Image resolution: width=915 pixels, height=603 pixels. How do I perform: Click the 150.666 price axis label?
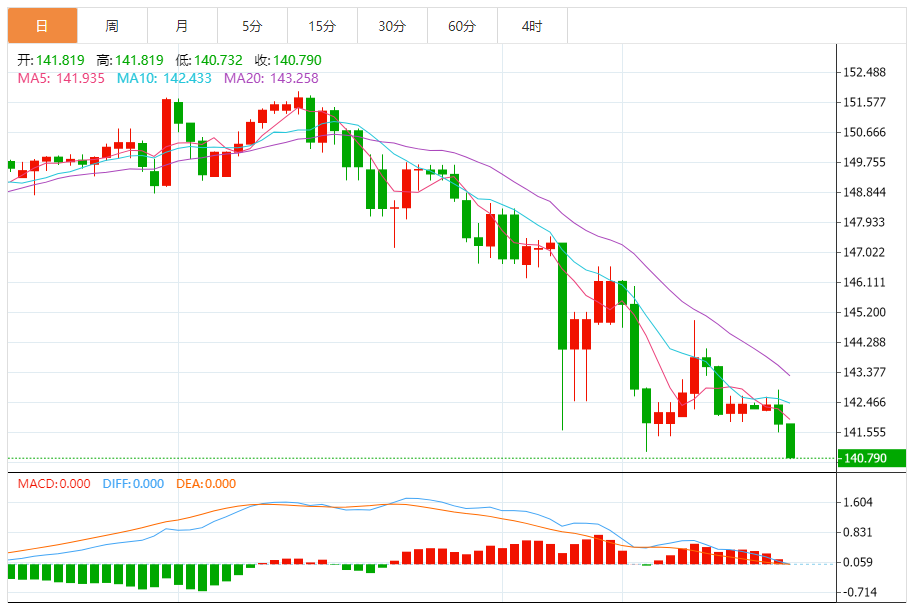[864, 133]
